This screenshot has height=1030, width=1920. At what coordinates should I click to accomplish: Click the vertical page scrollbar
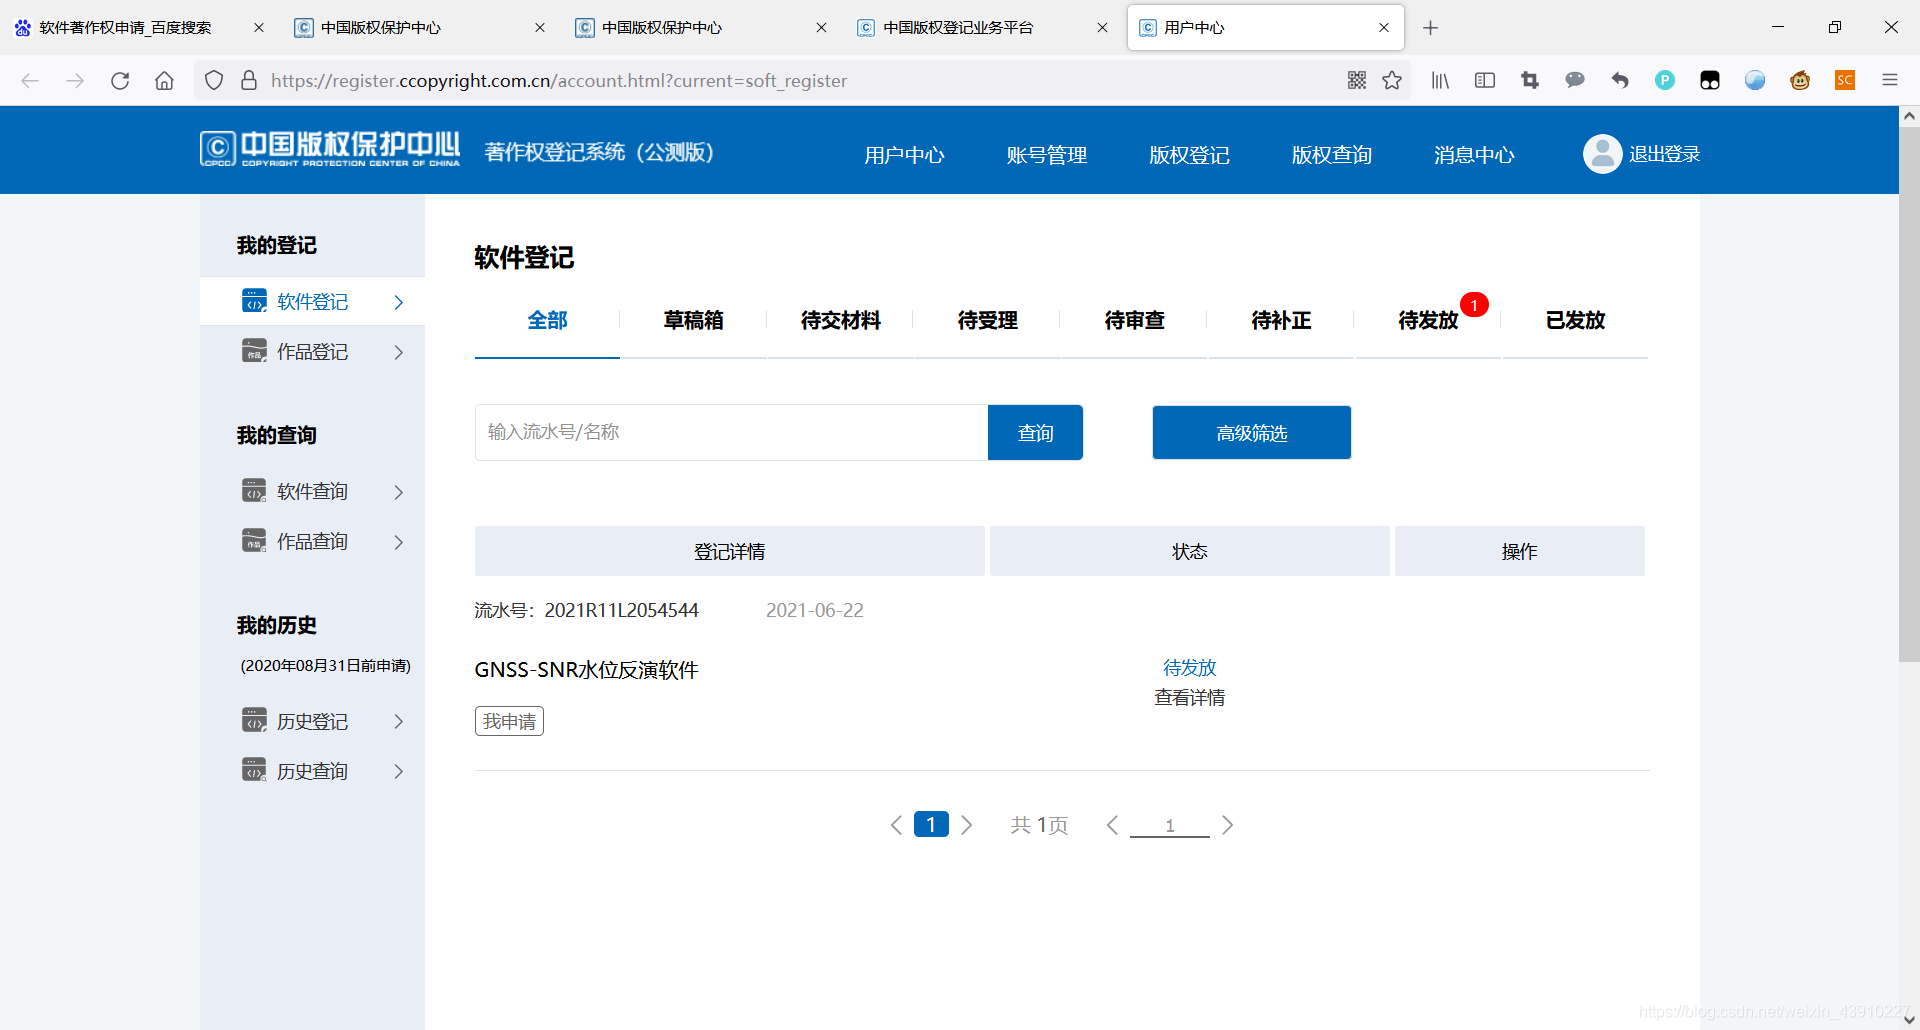tap(1909, 395)
